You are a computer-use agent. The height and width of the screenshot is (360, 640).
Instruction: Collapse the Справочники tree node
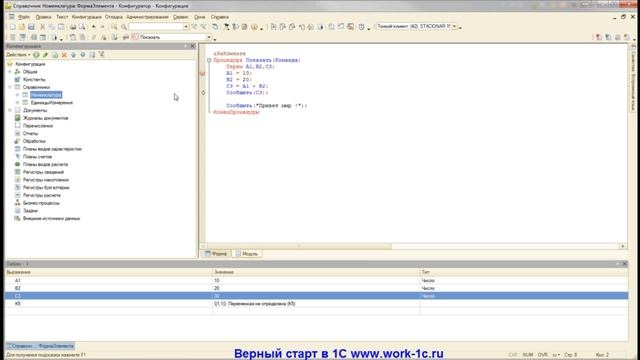(x=10, y=87)
